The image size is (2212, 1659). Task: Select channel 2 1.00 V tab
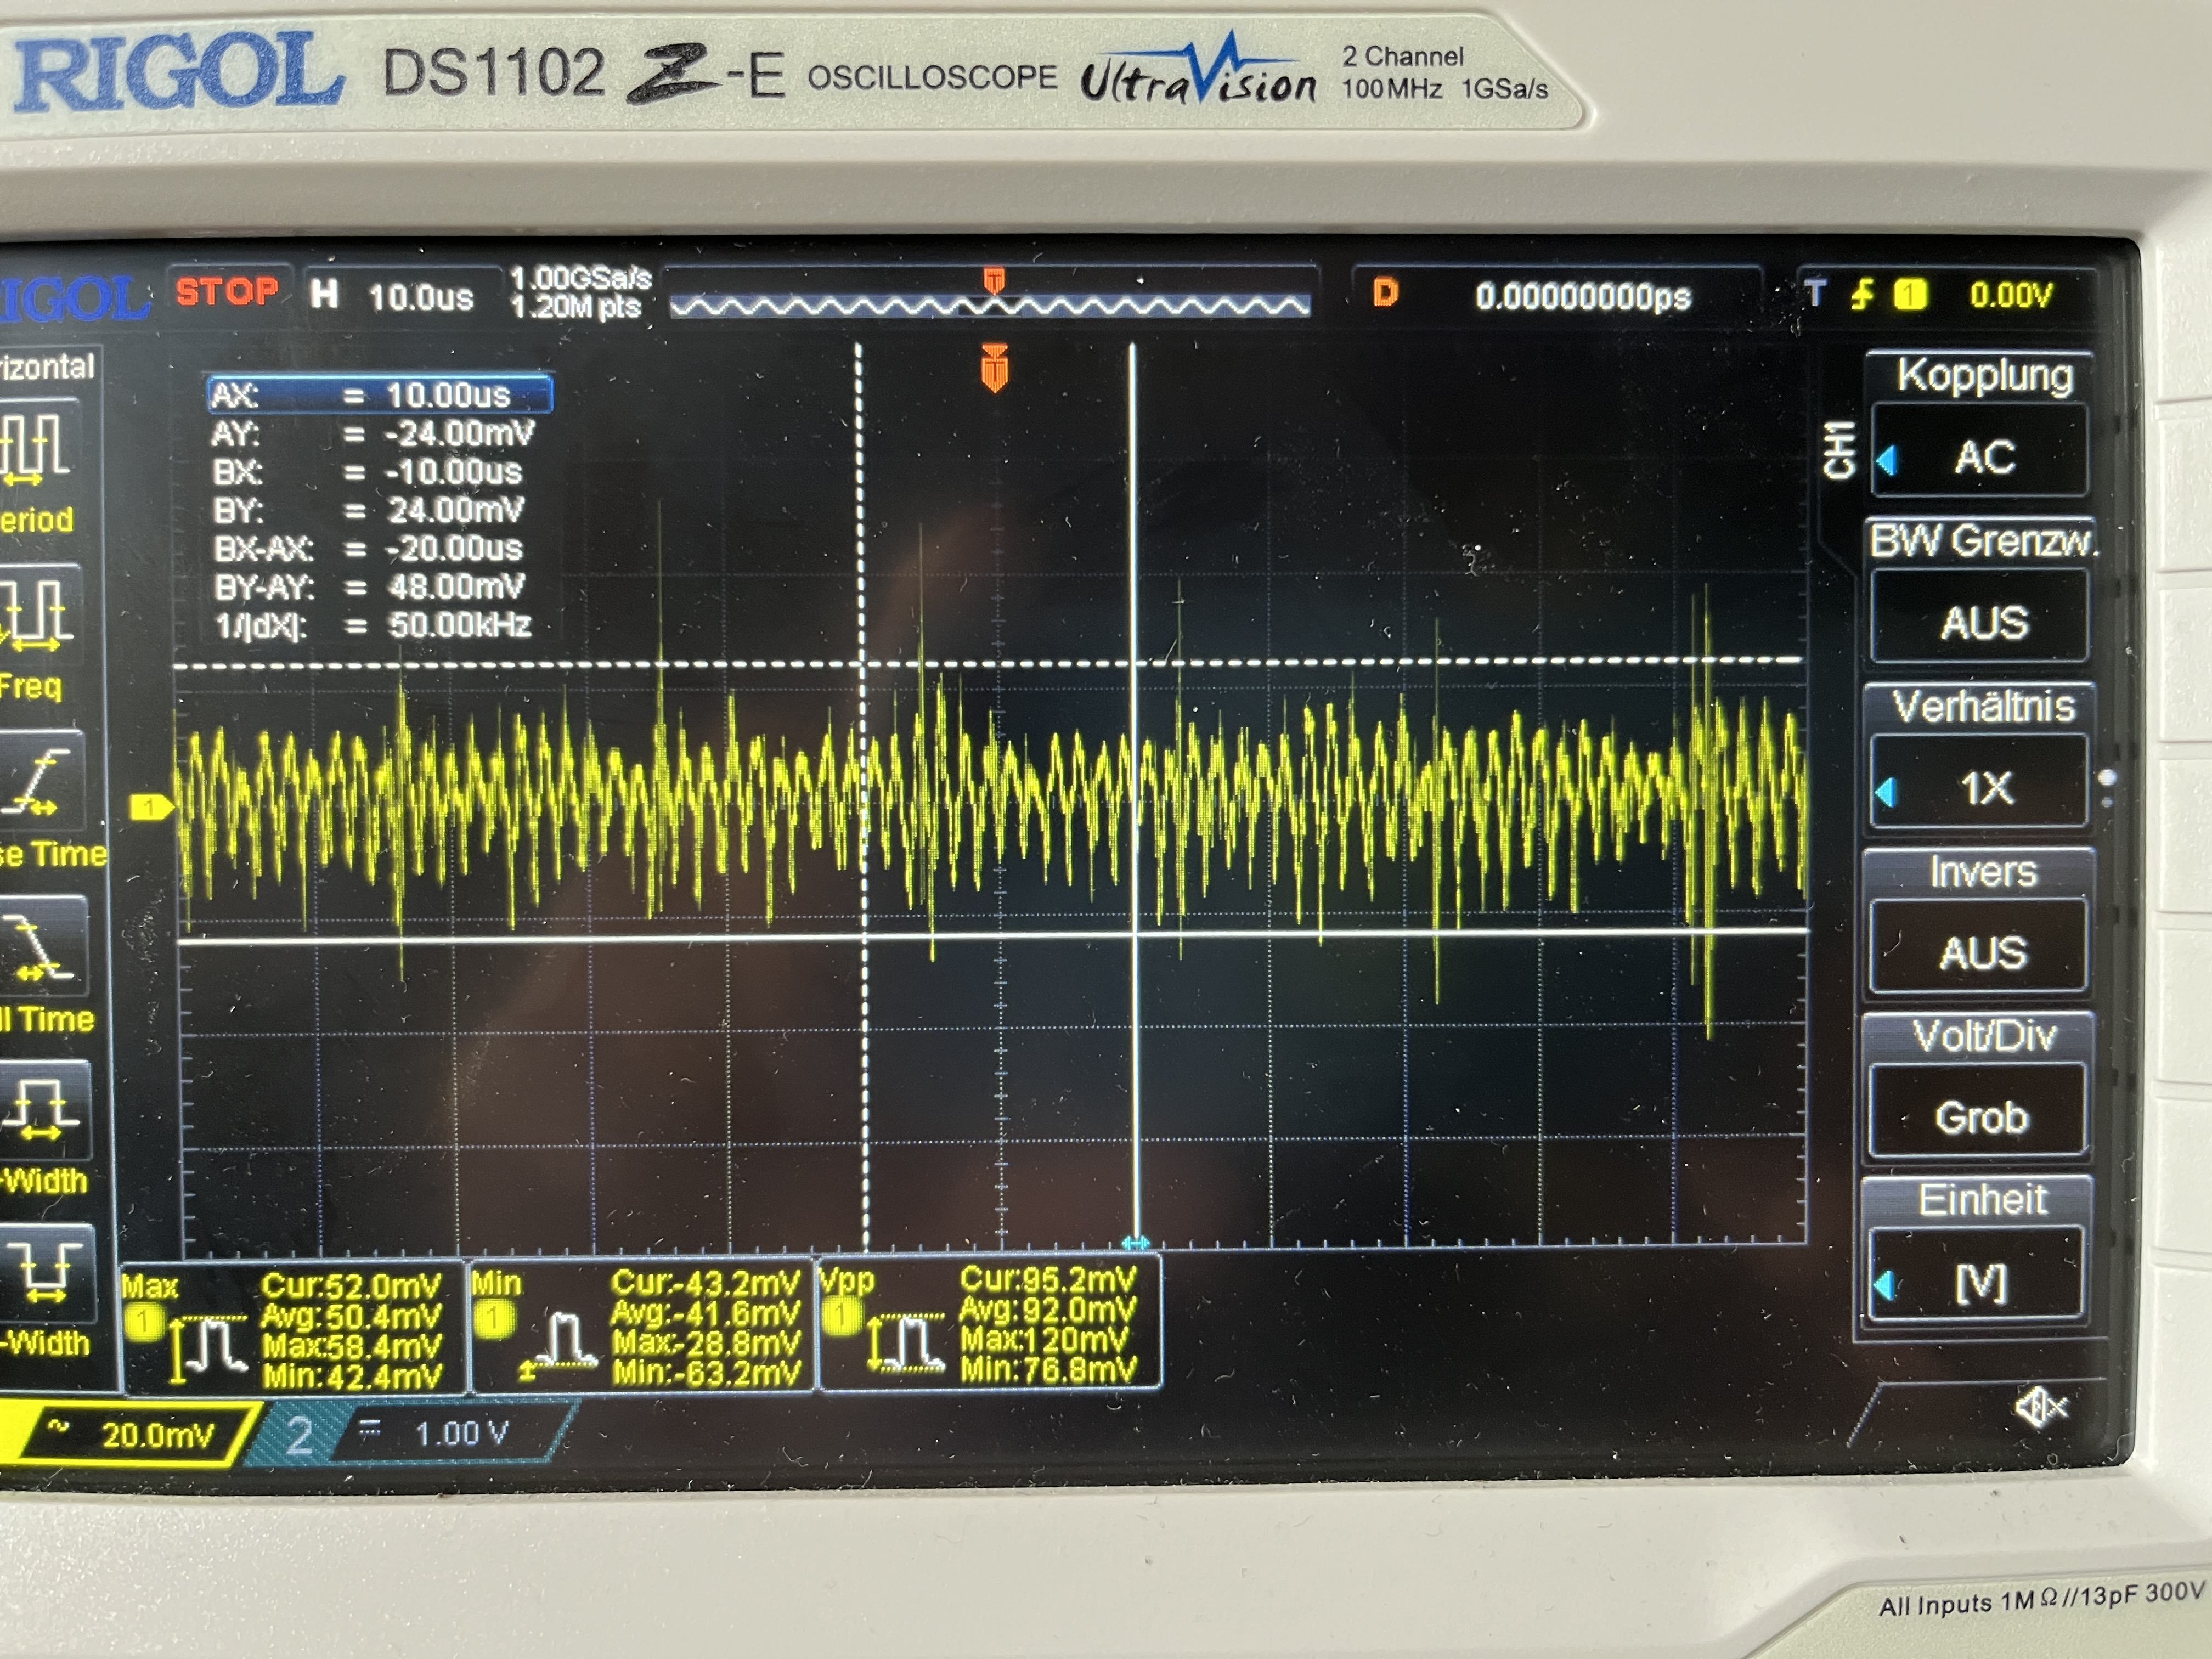click(x=420, y=1434)
